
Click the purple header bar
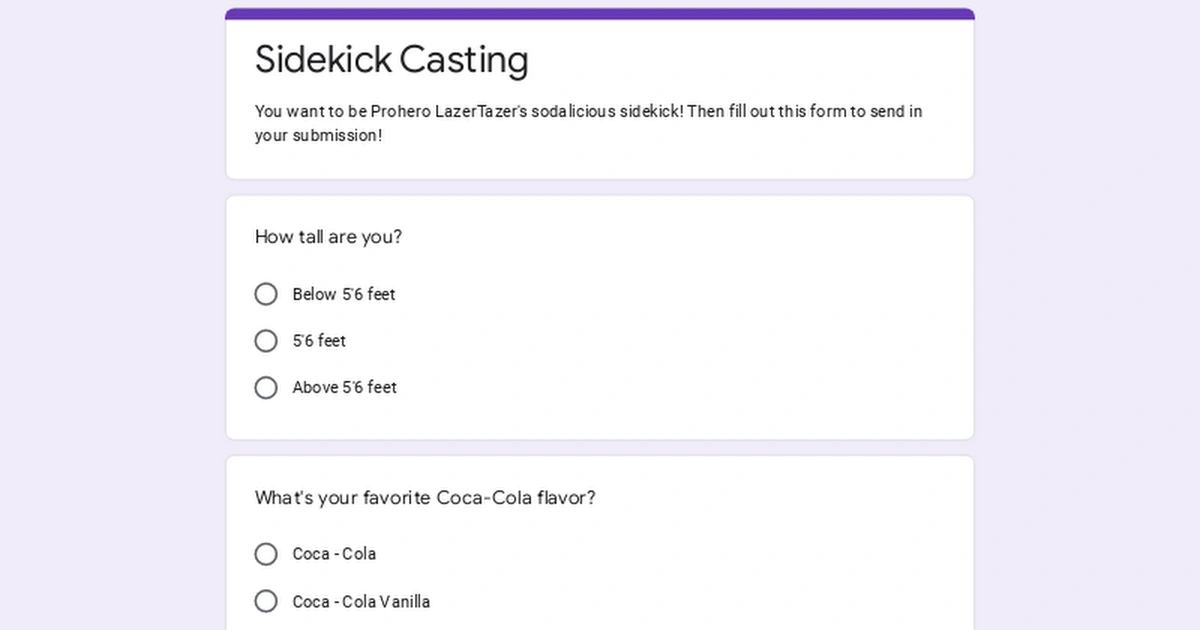coord(599,10)
